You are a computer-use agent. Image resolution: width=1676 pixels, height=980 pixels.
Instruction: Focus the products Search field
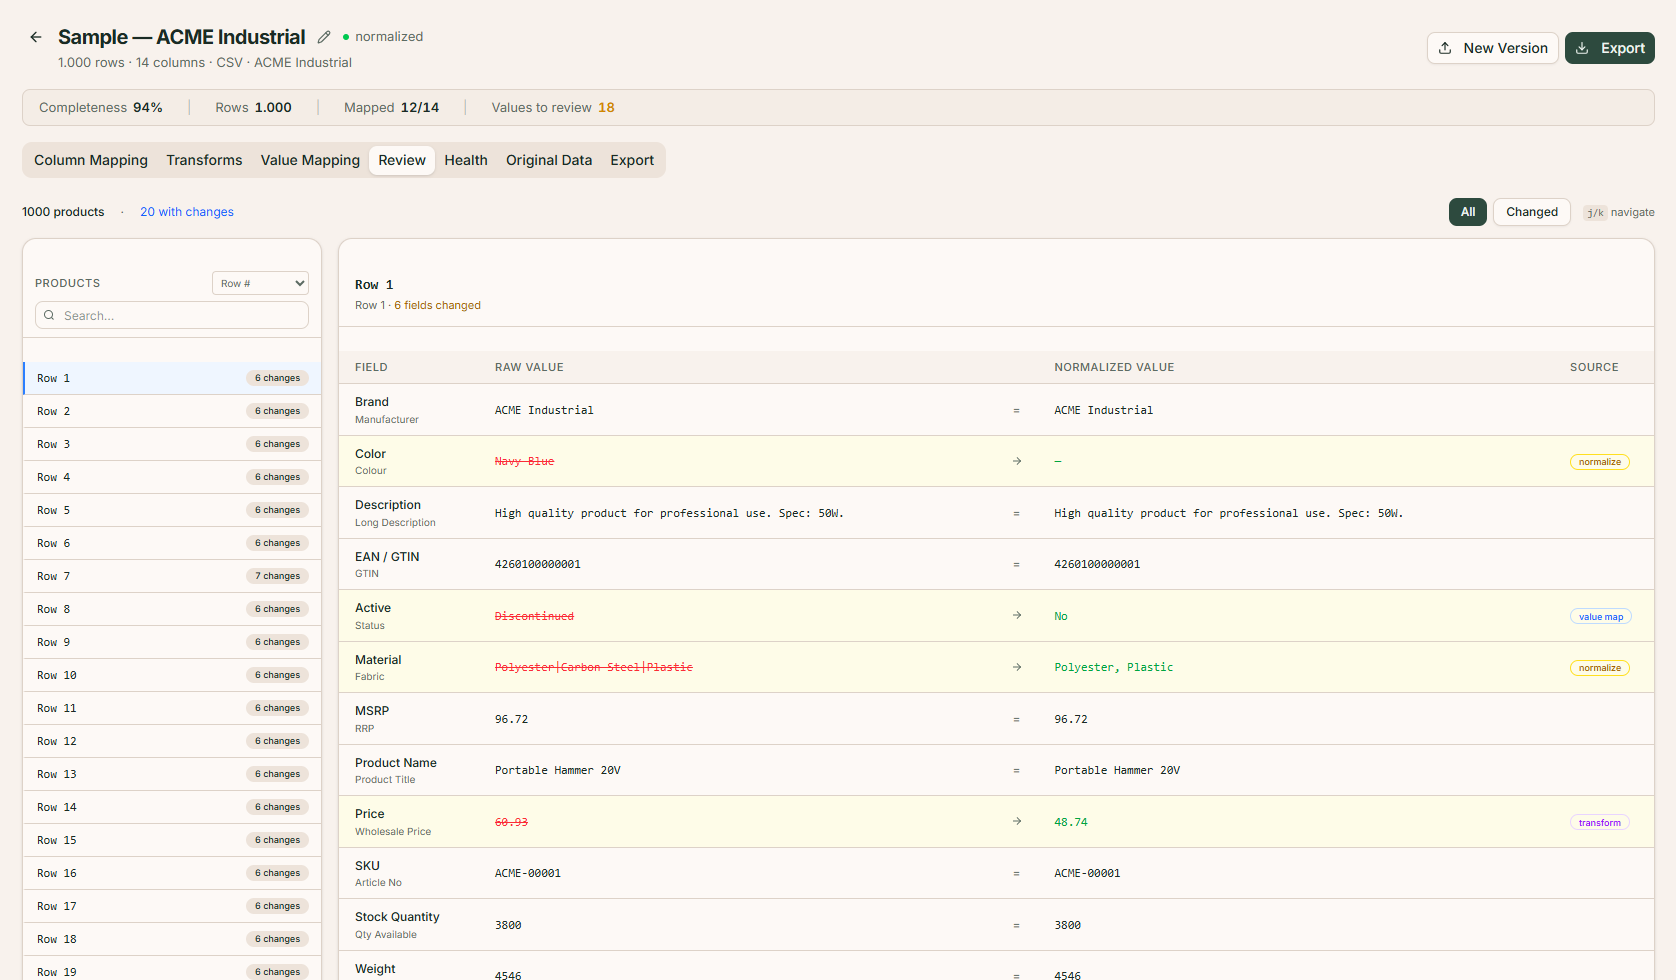[x=180, y=315]
